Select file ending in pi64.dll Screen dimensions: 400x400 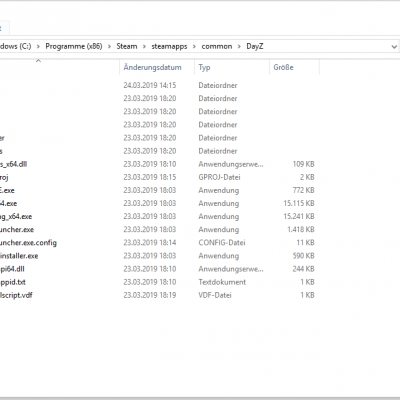click(12, 269)
